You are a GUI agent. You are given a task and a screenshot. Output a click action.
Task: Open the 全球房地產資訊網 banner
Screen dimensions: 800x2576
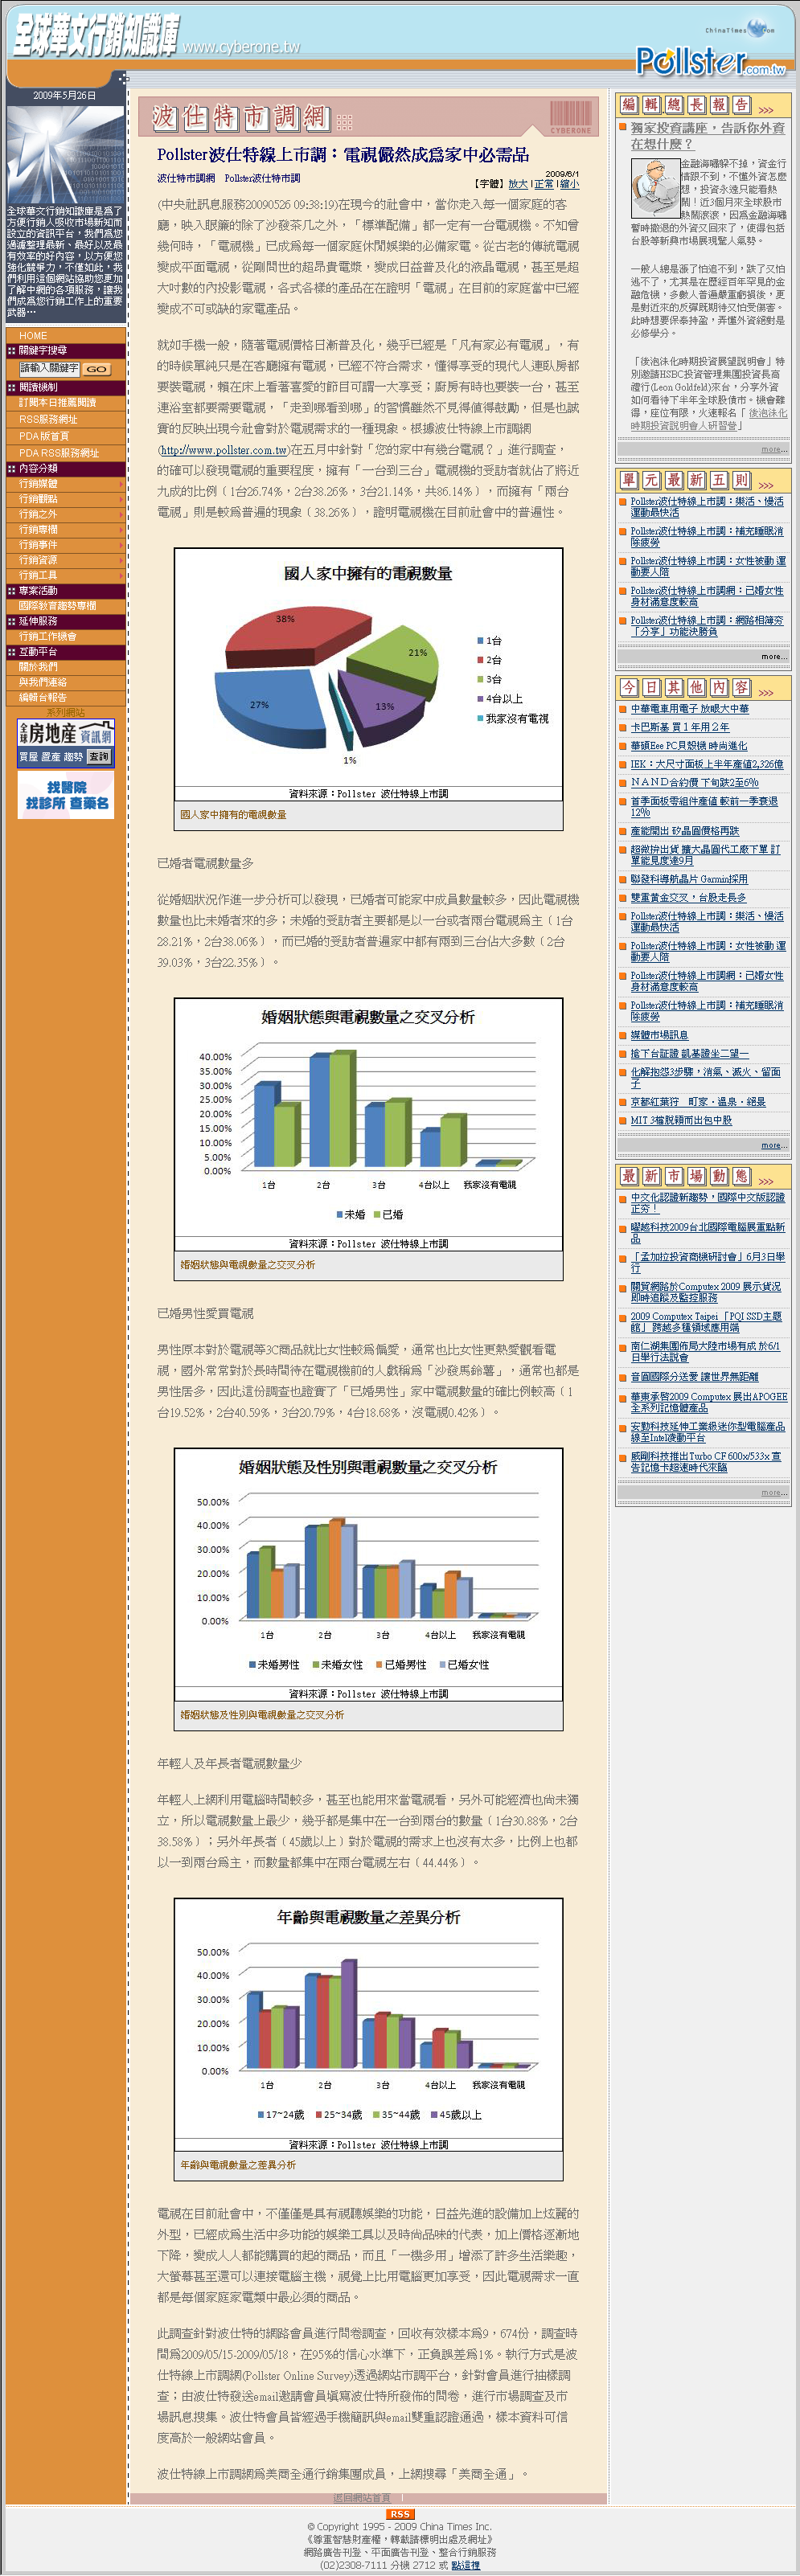66,743
